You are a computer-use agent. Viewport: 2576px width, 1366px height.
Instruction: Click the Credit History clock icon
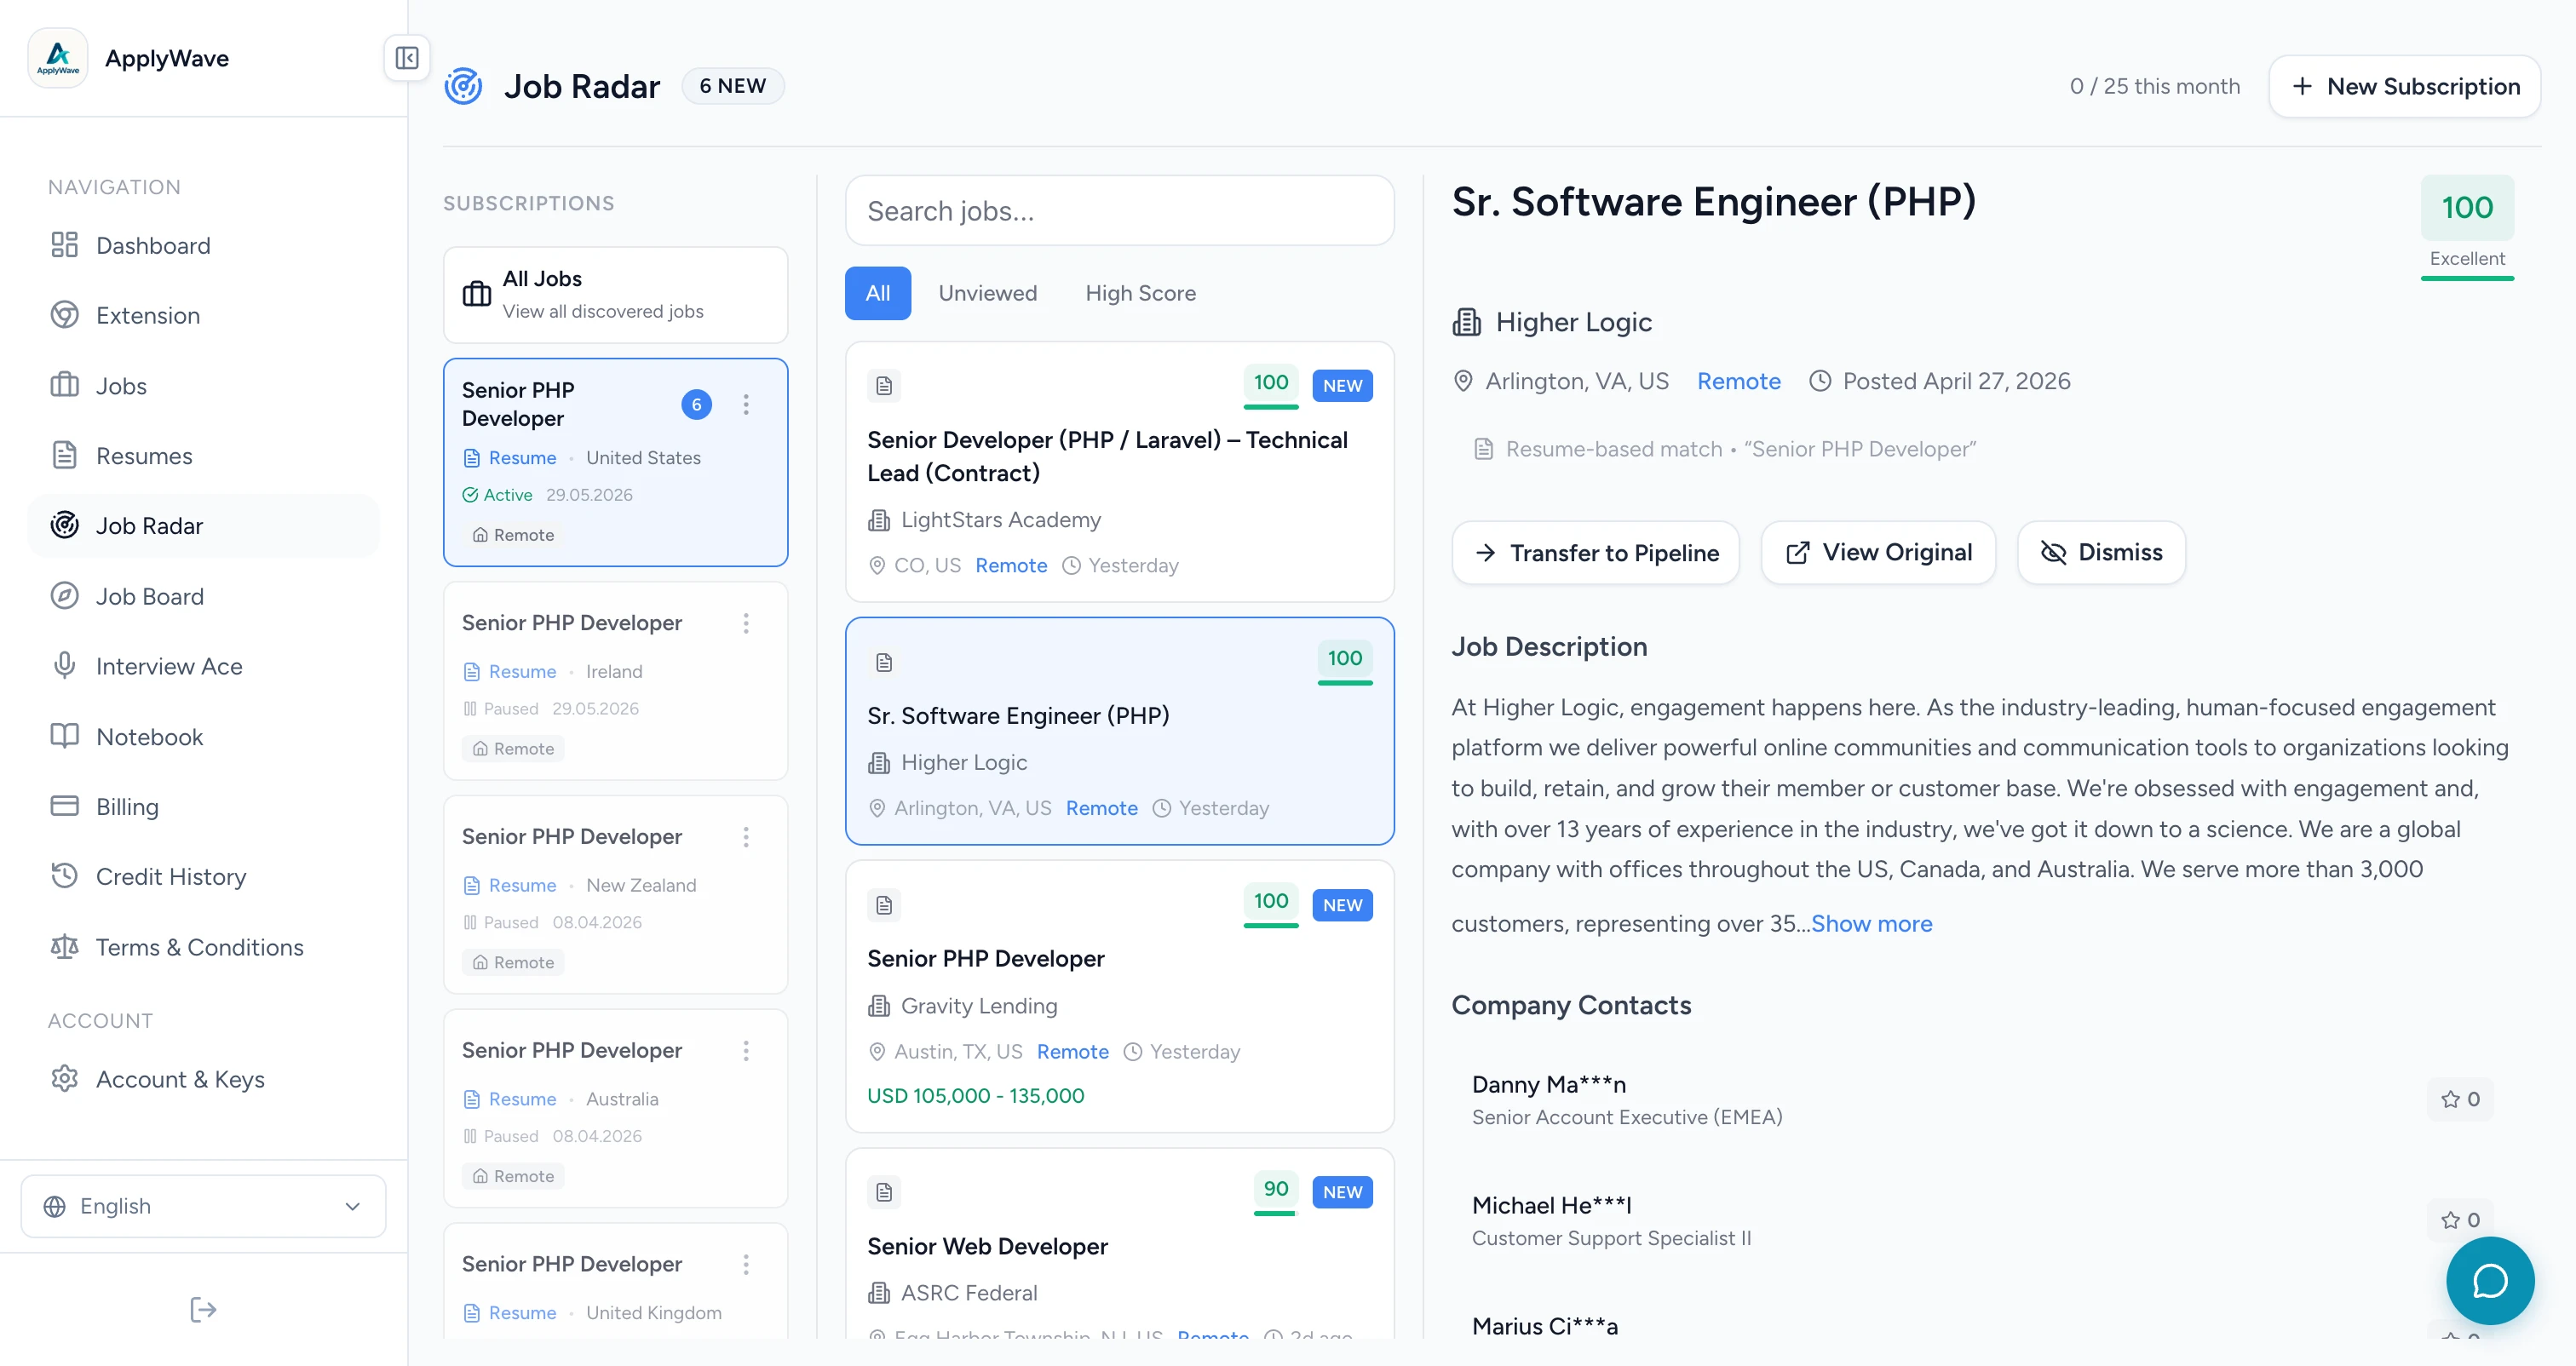[65, 876]
